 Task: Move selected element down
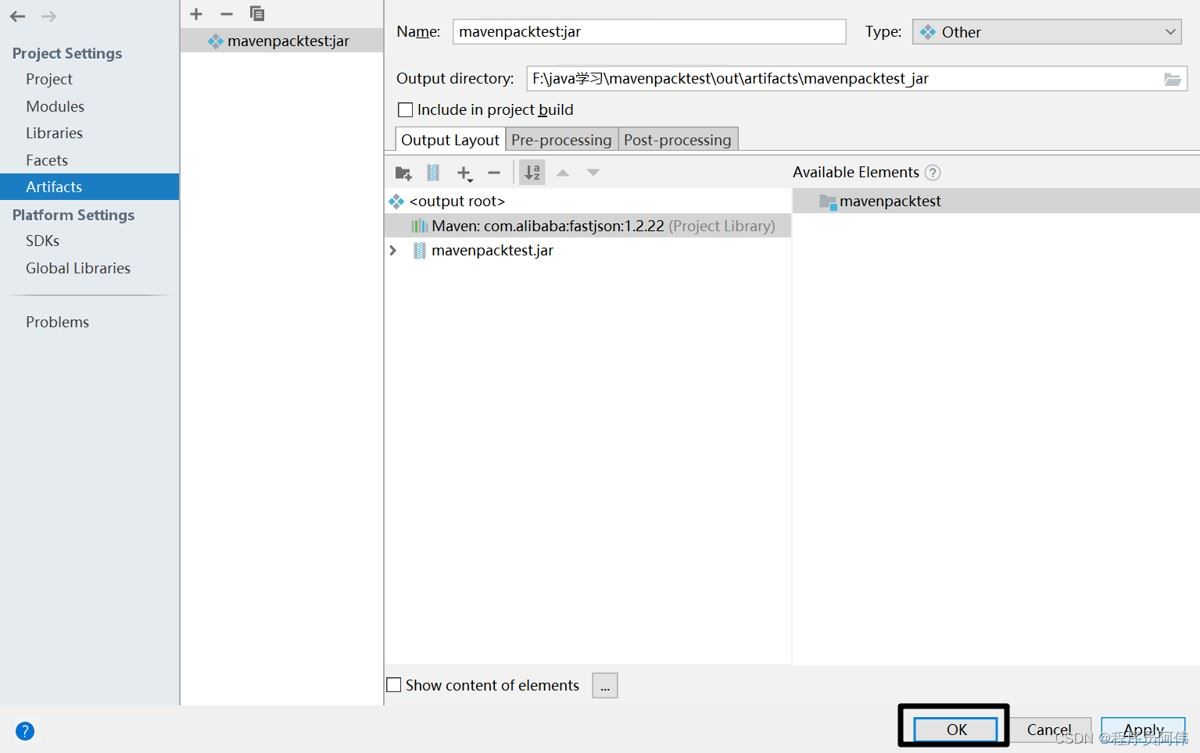pyautogui.click(x=593, y=173)
